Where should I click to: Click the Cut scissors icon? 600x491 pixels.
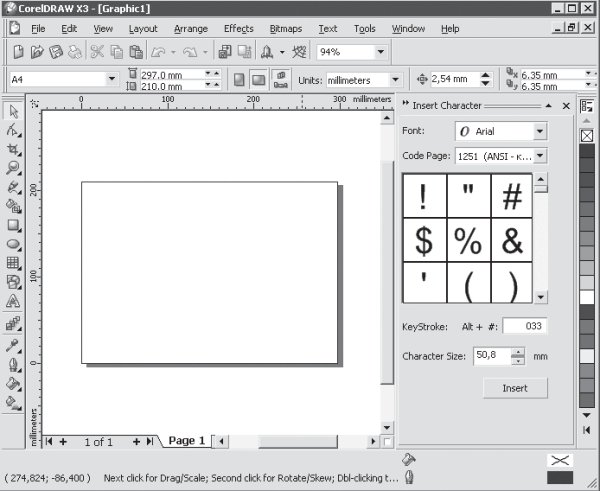(97, 52)
